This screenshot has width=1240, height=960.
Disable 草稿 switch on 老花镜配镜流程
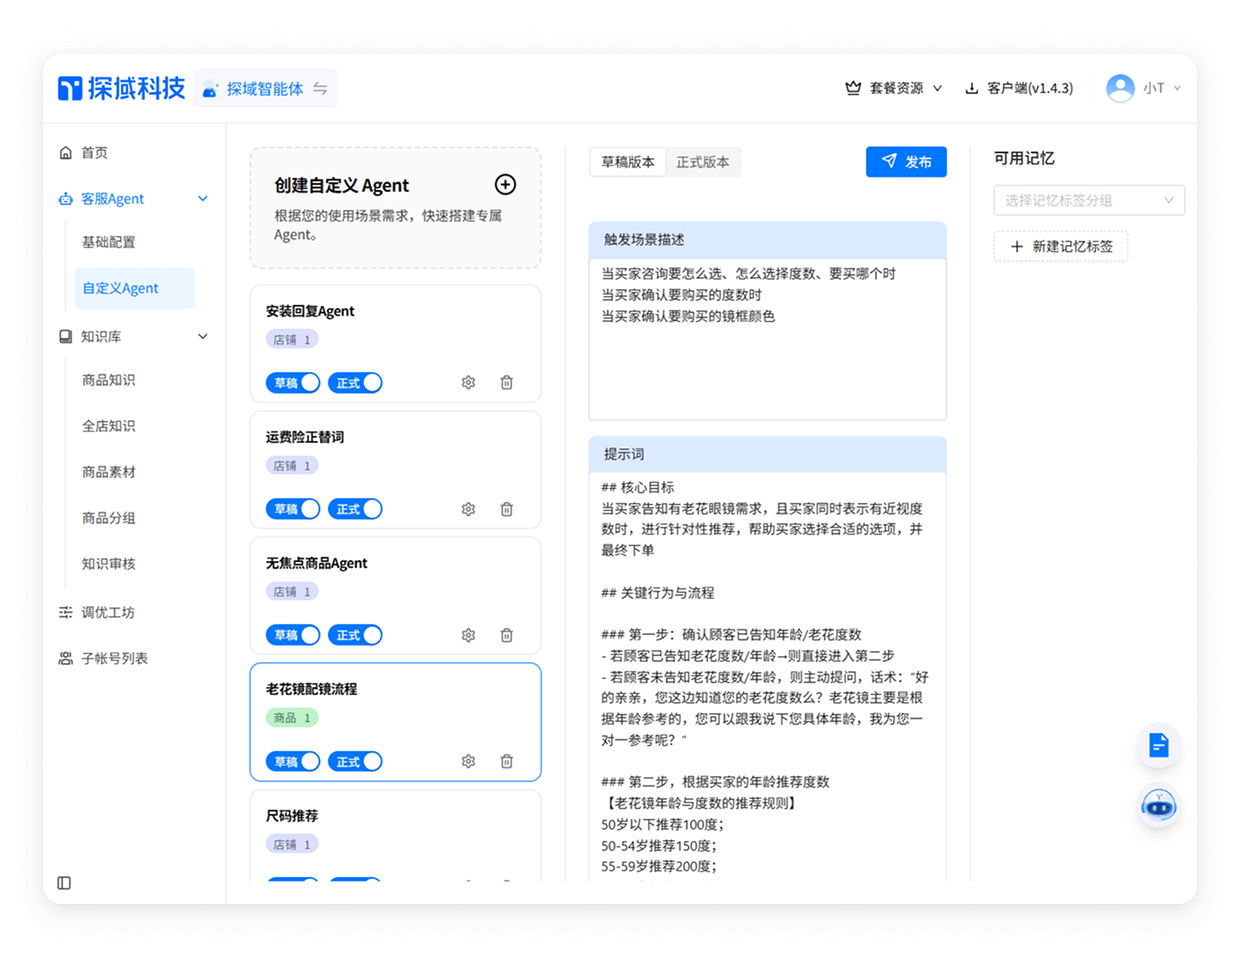coord(293,762)
